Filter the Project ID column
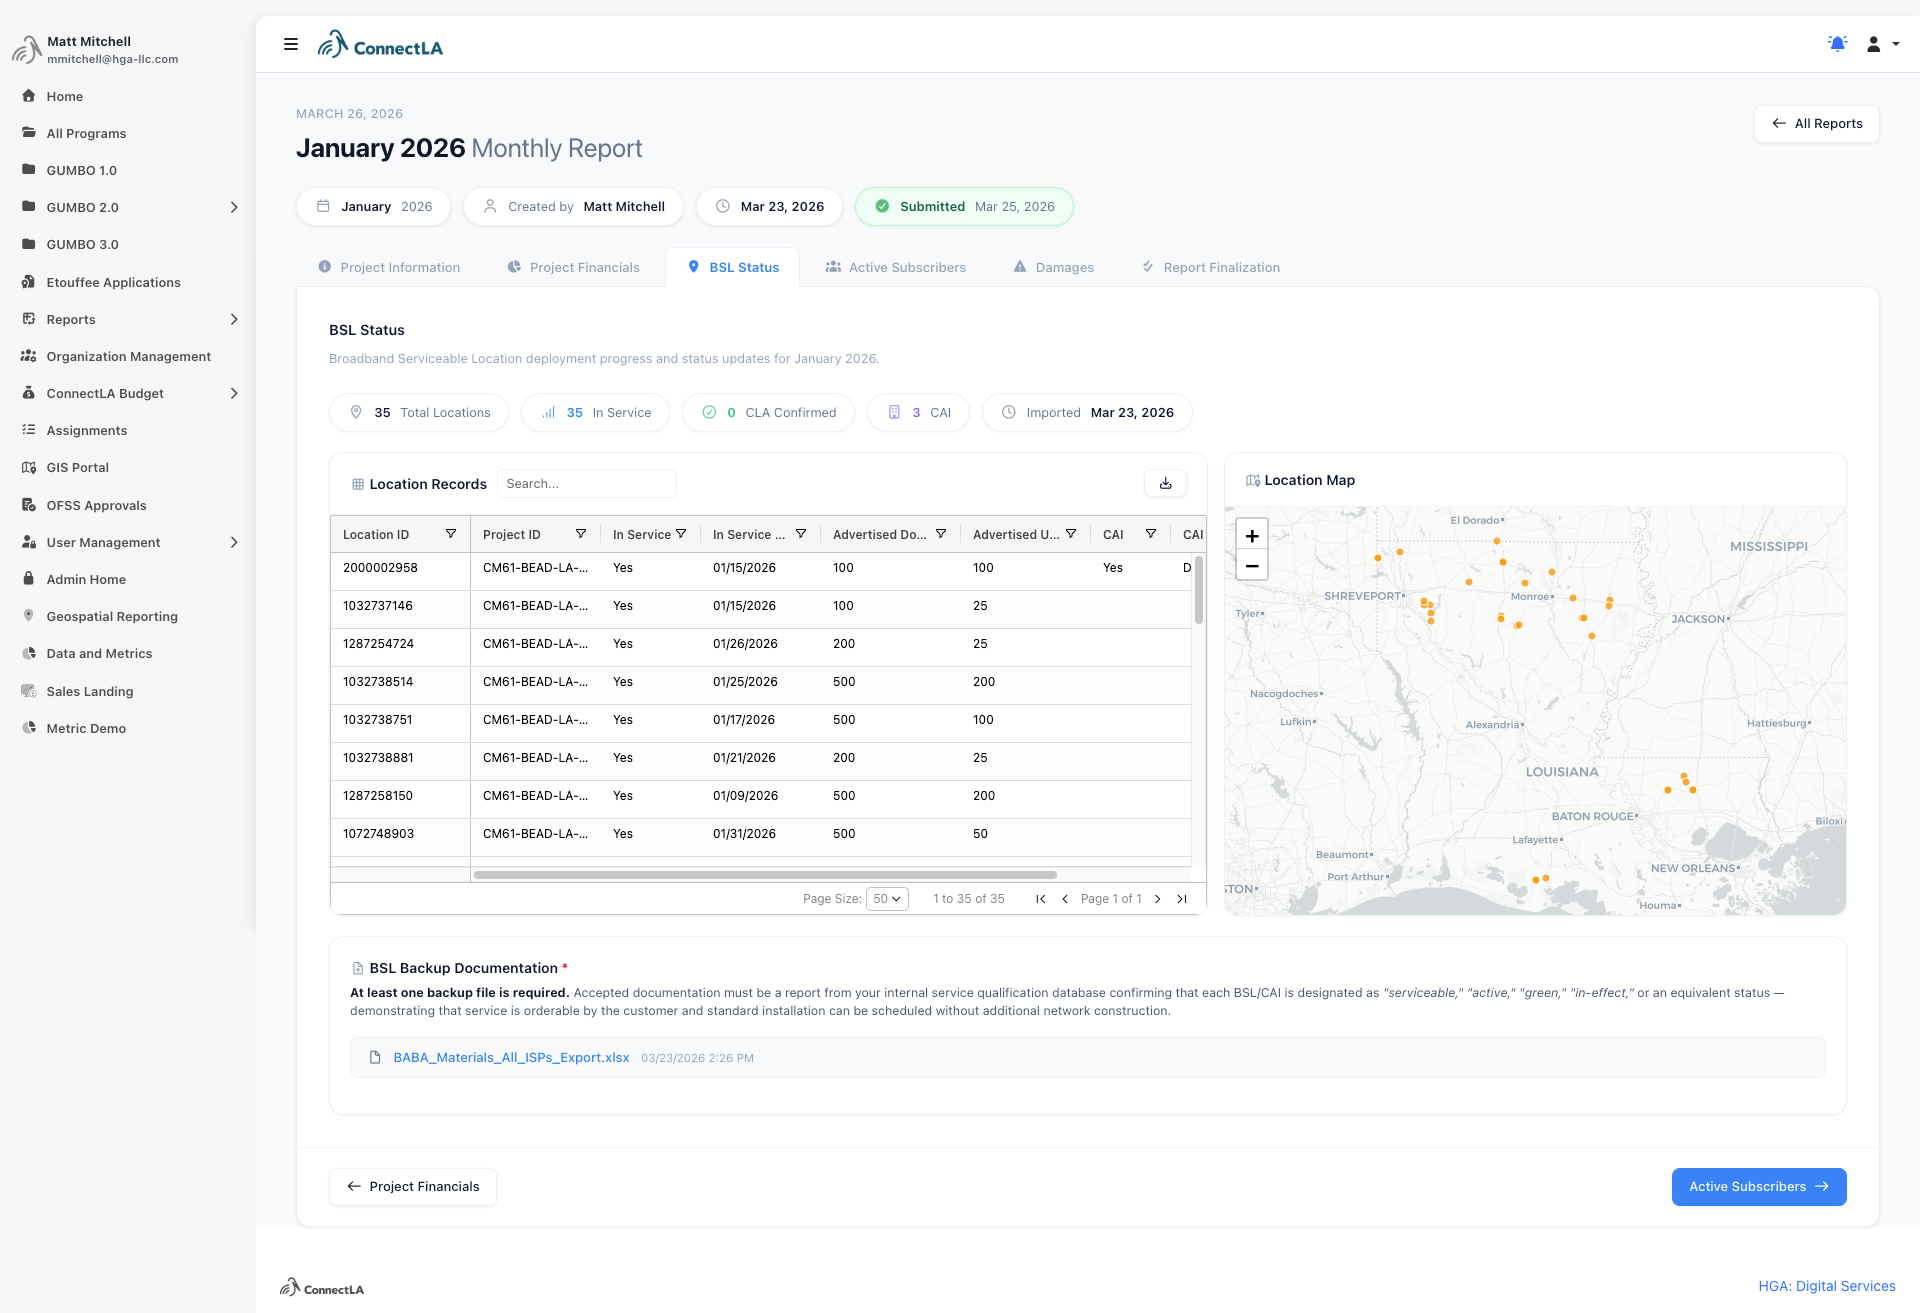 (x=581, y=534)
